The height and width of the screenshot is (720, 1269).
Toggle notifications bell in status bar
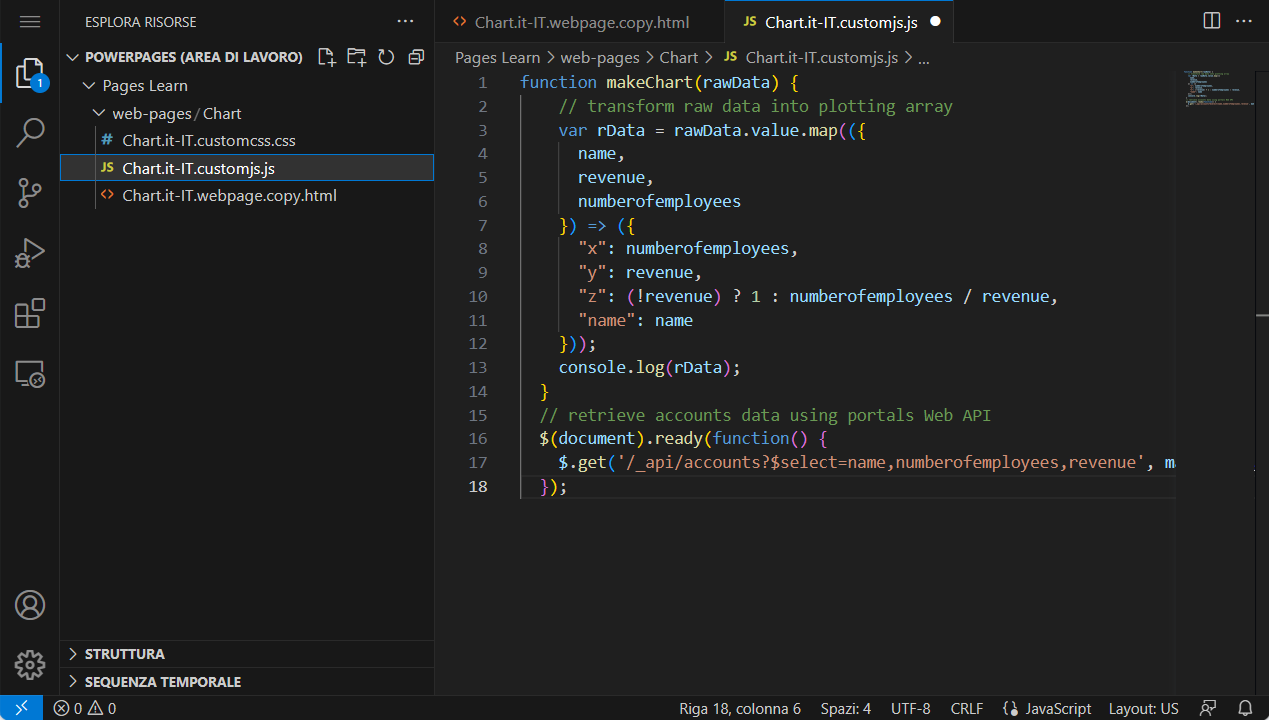pos(1245,708)
